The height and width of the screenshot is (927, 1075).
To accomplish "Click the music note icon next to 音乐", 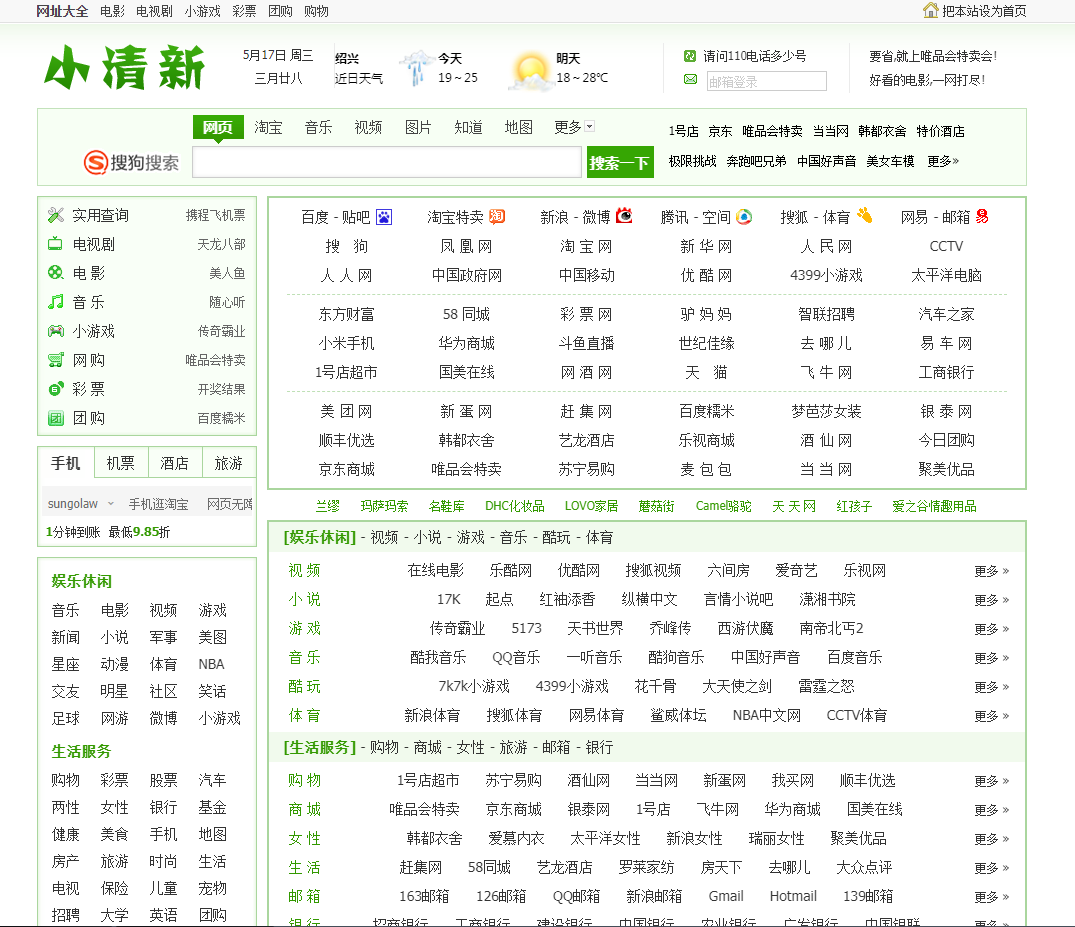I will coord(56,302).
